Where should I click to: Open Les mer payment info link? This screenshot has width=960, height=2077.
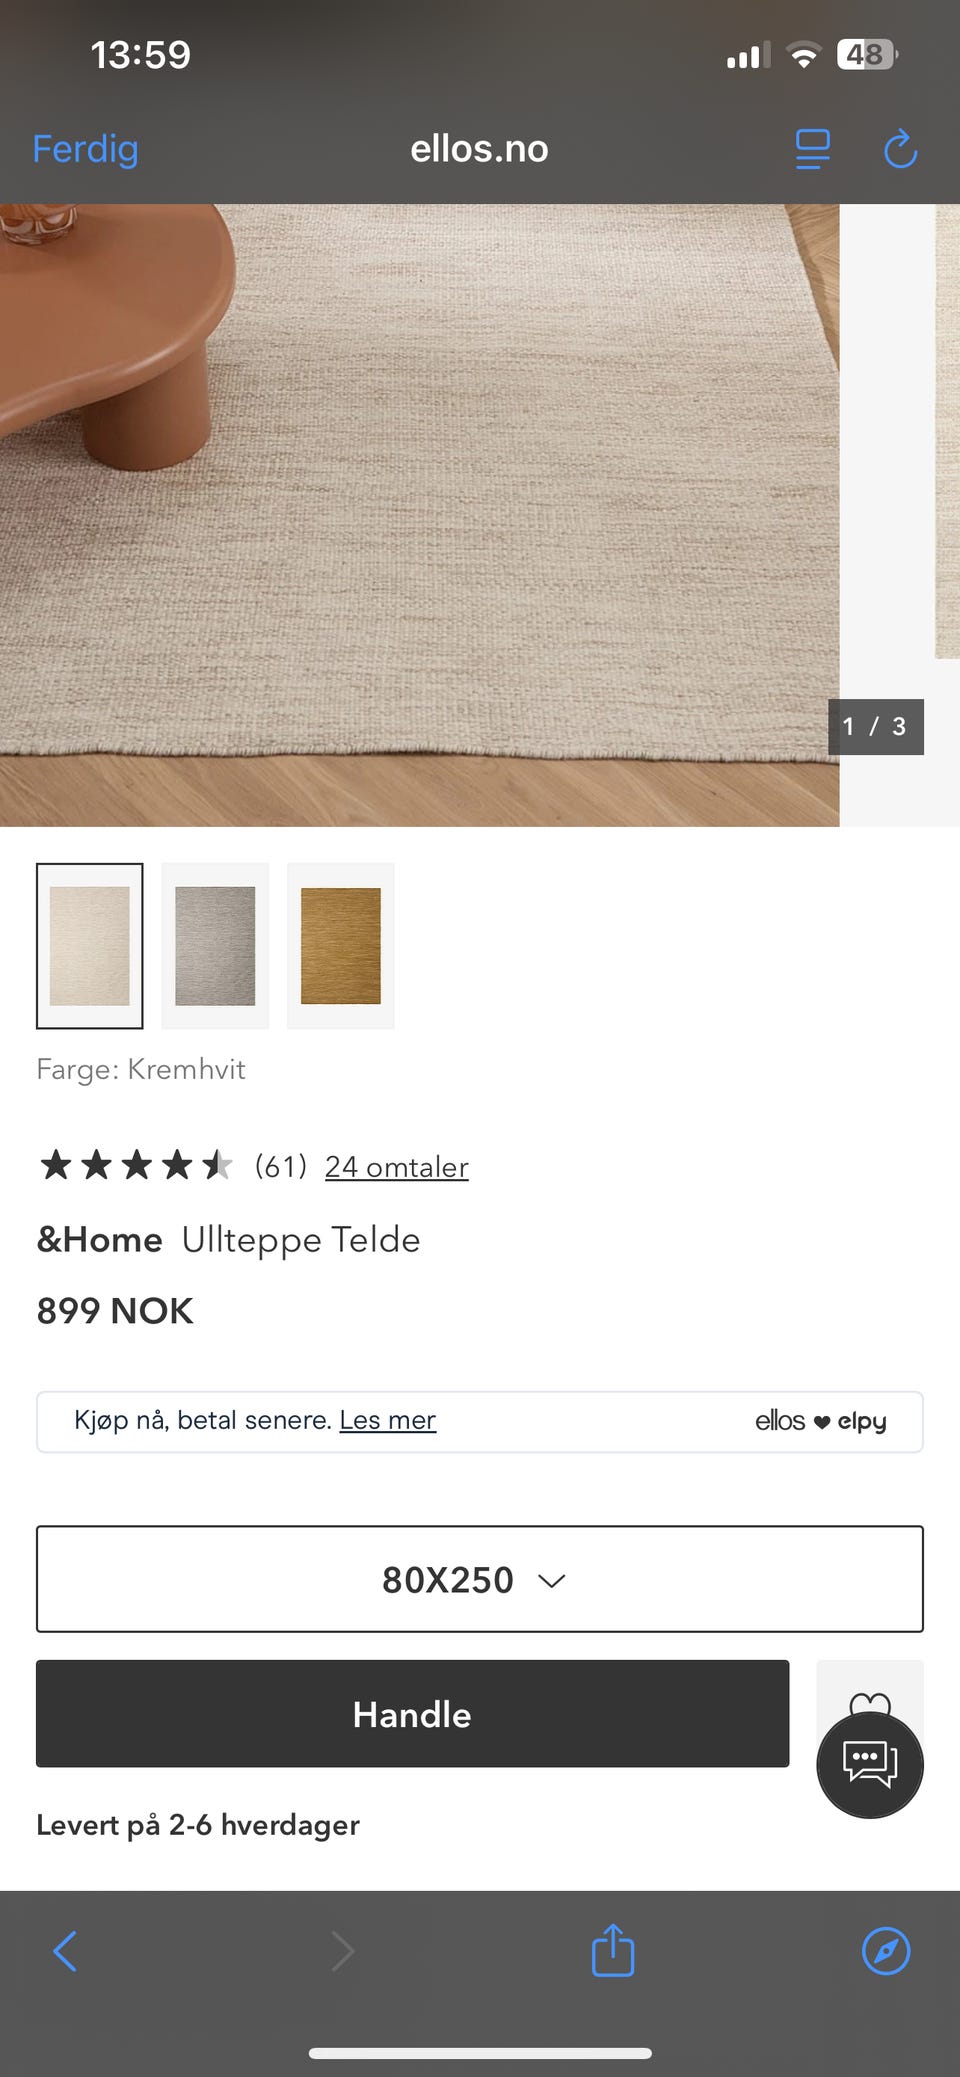tap(387, 1420)
